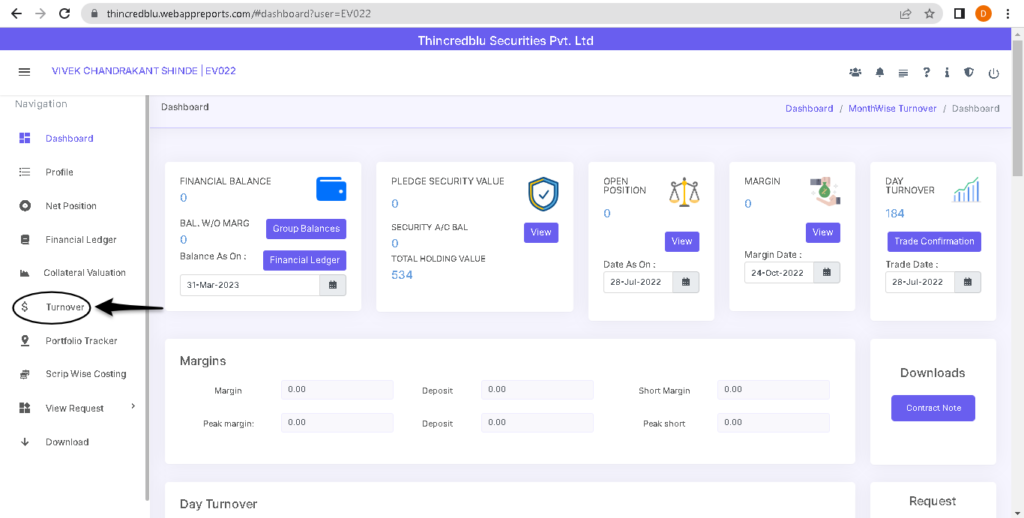Viewport: 1024px width, 518px height.
Task: Click the Day Turnover chart icon
Action: click(967, 189)
